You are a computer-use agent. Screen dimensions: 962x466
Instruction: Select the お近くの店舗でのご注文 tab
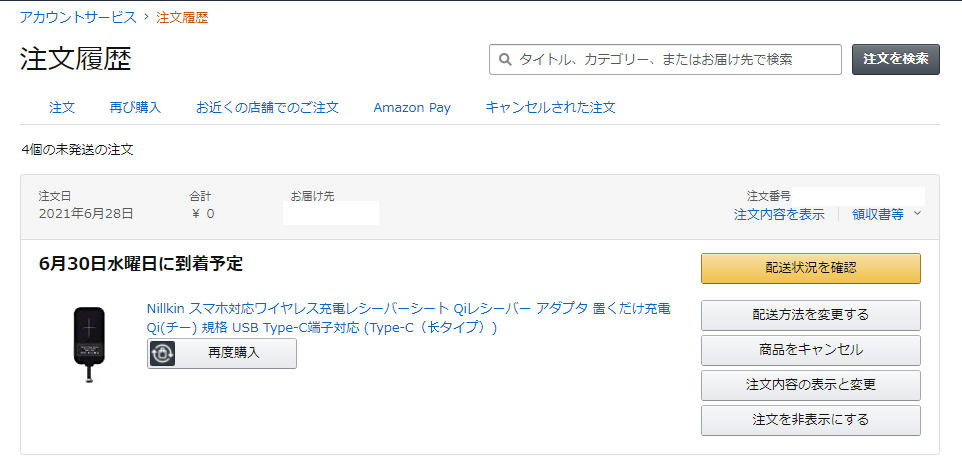(267, 108)
